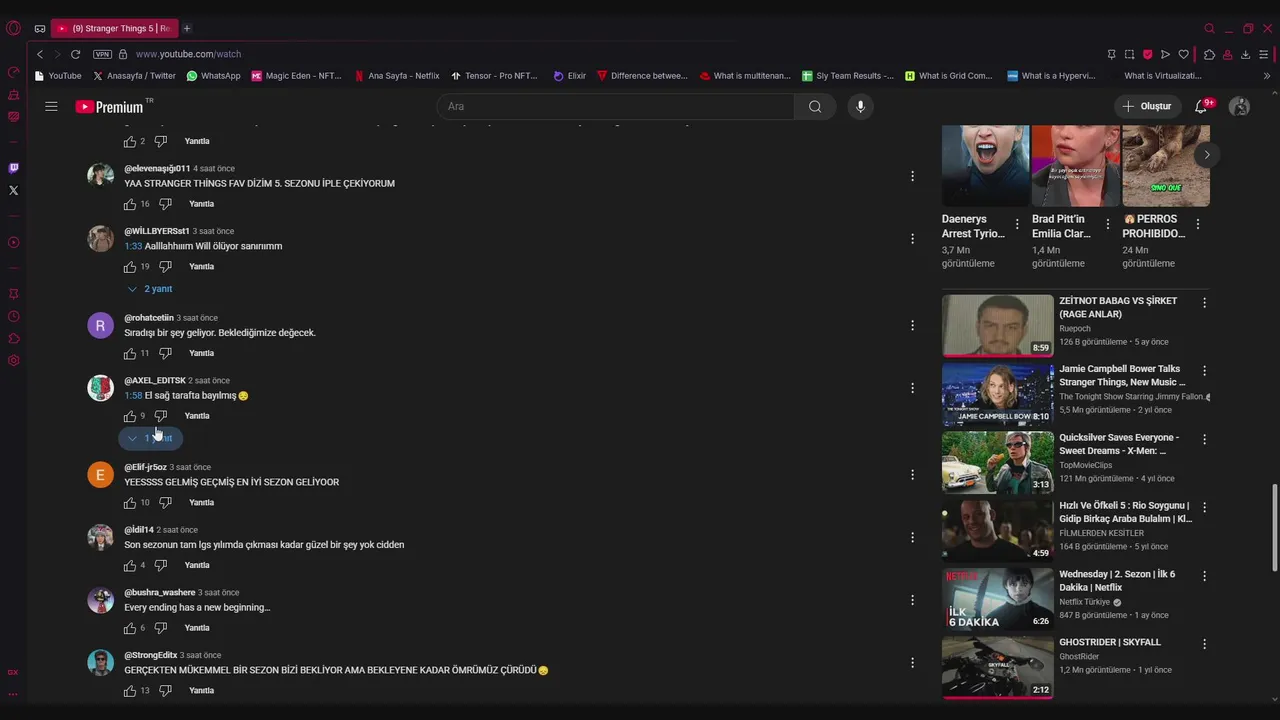Like the comment by @elevenaşığı011
The image size is (1280, 720).
[130, 204]
